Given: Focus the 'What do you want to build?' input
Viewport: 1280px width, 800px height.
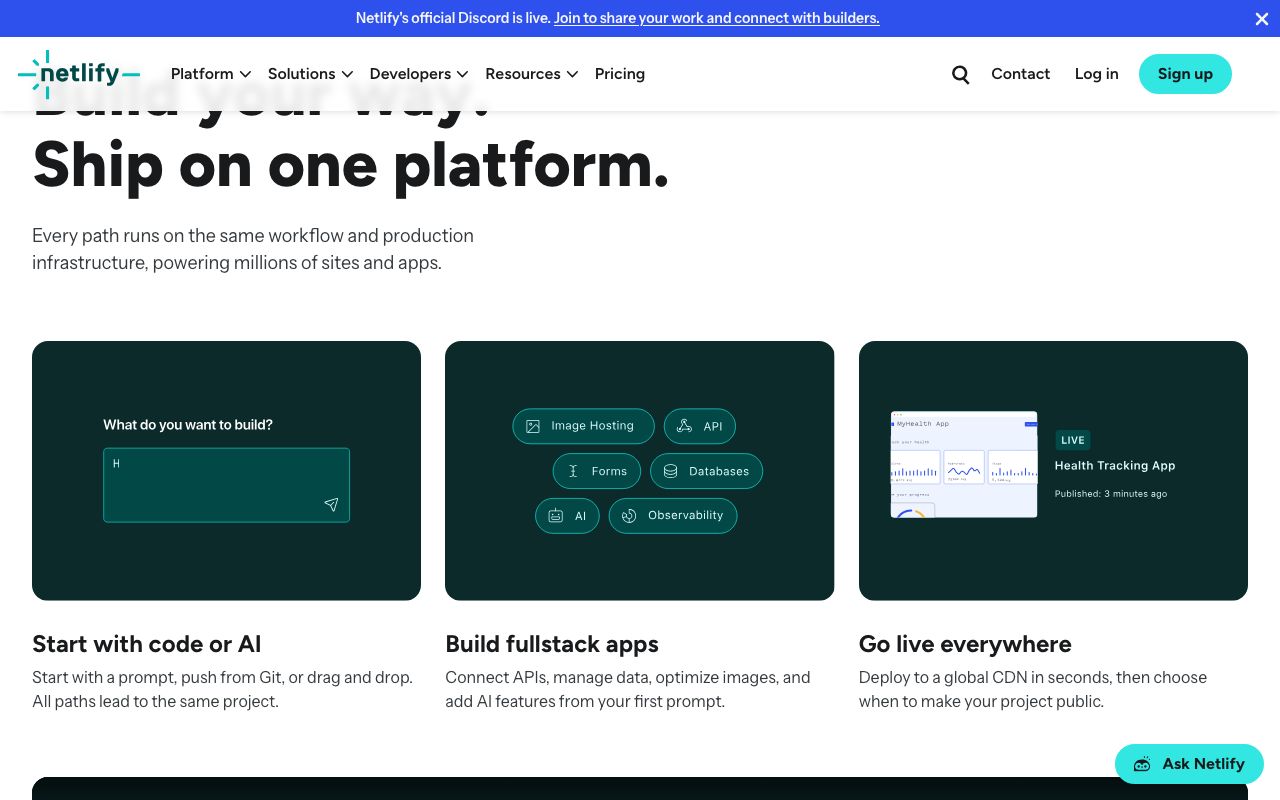Looking at the screenshot, I should pos(226,485).
